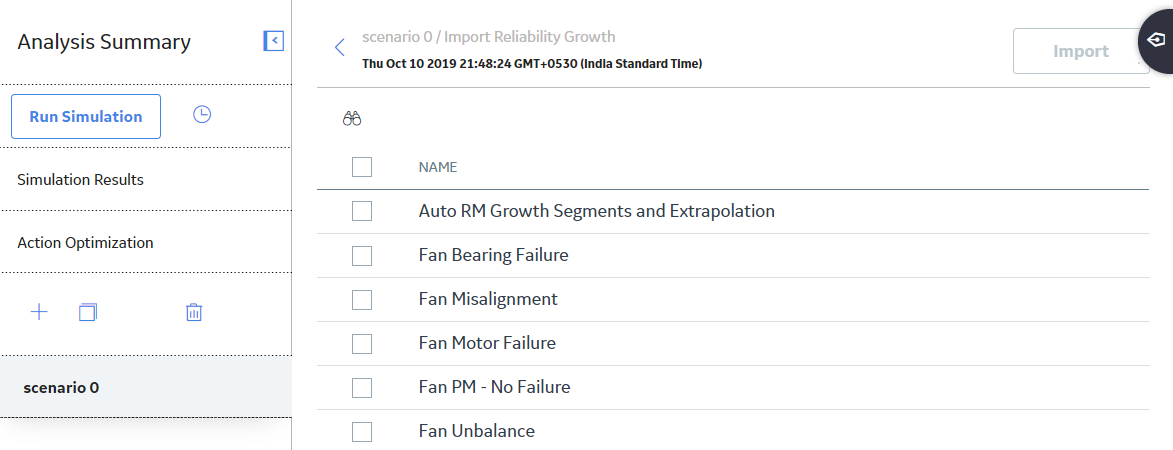This screenshot has height=450, width=1173.
Task: Tick the Fan Bearing Failure checkbox
Action: click(362, 256)
